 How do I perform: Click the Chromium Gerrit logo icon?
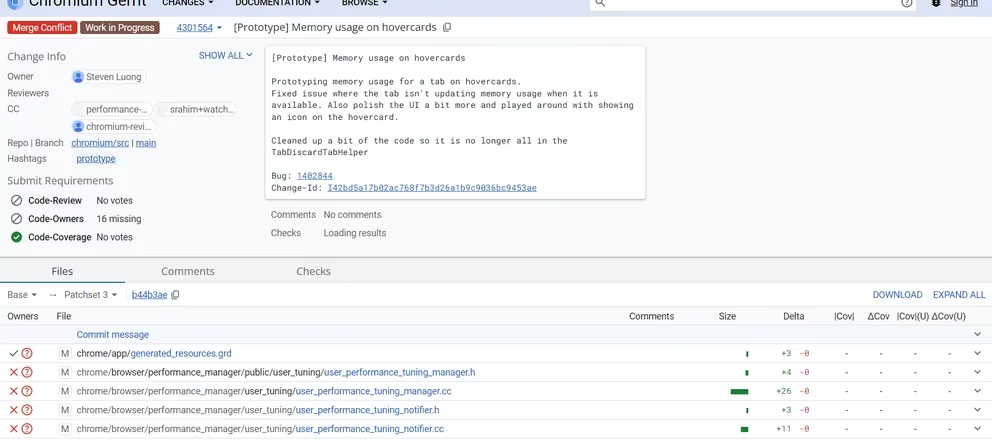[x=14, y=3]
